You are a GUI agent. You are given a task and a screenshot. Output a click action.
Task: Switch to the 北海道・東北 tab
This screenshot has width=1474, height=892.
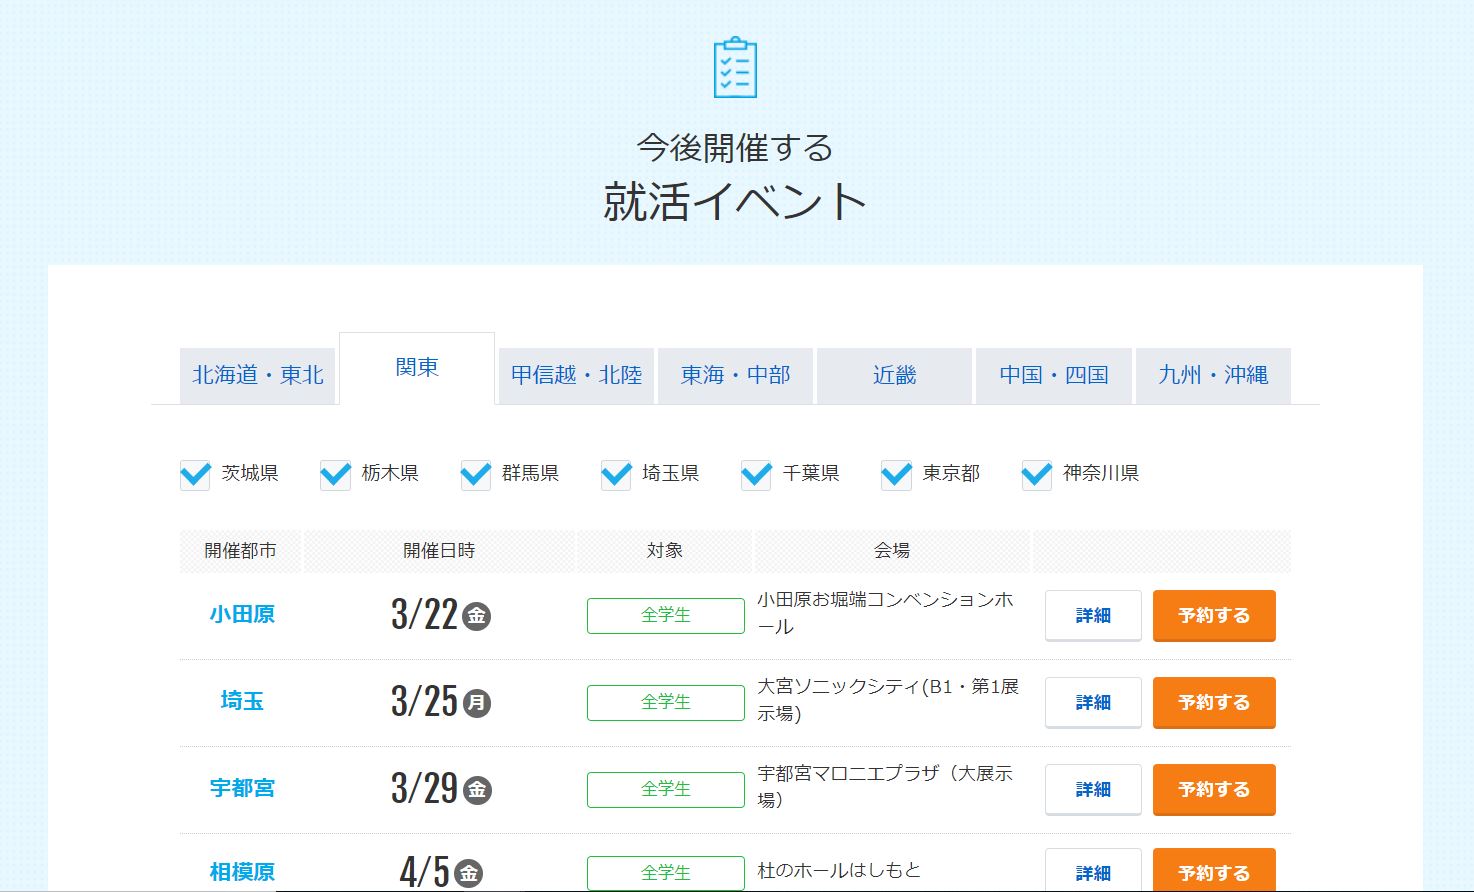coord(258,375)
